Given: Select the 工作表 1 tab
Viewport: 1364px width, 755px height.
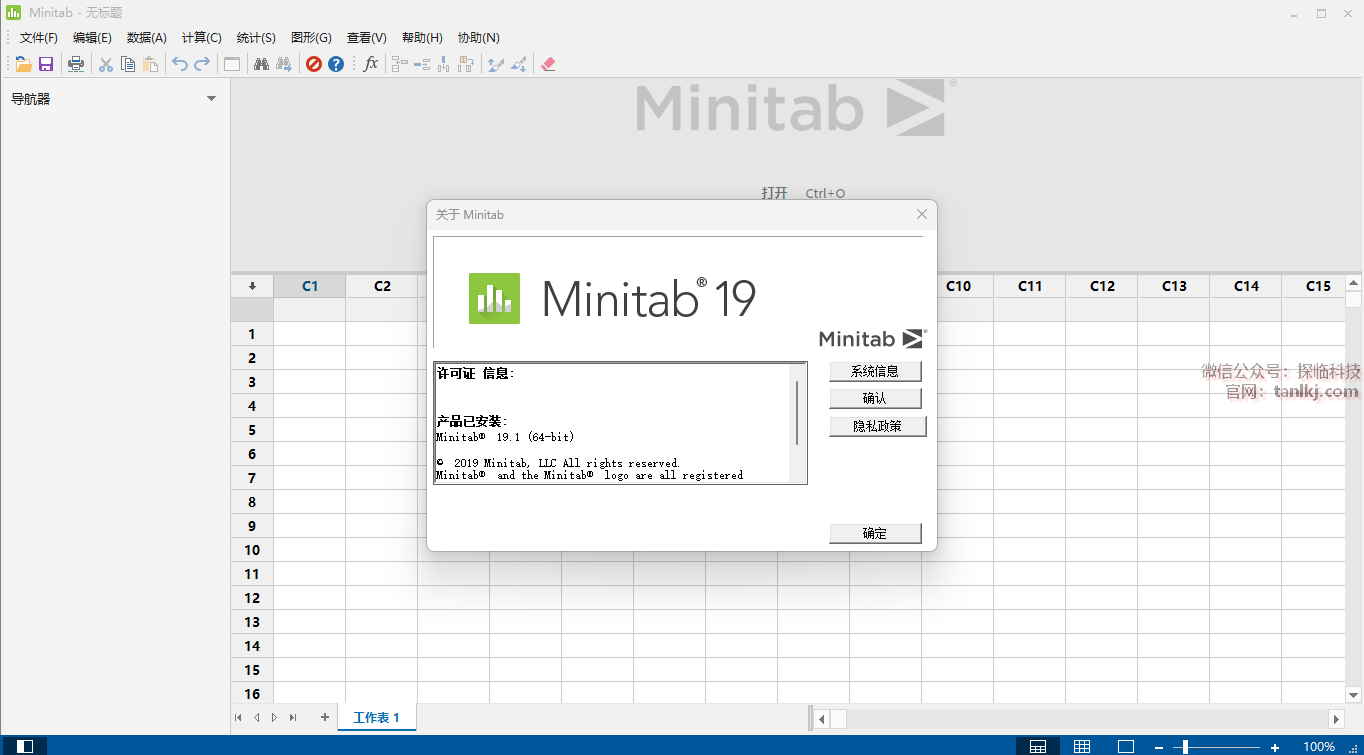Looking at the screenshot, I should [x=376, y=717].
